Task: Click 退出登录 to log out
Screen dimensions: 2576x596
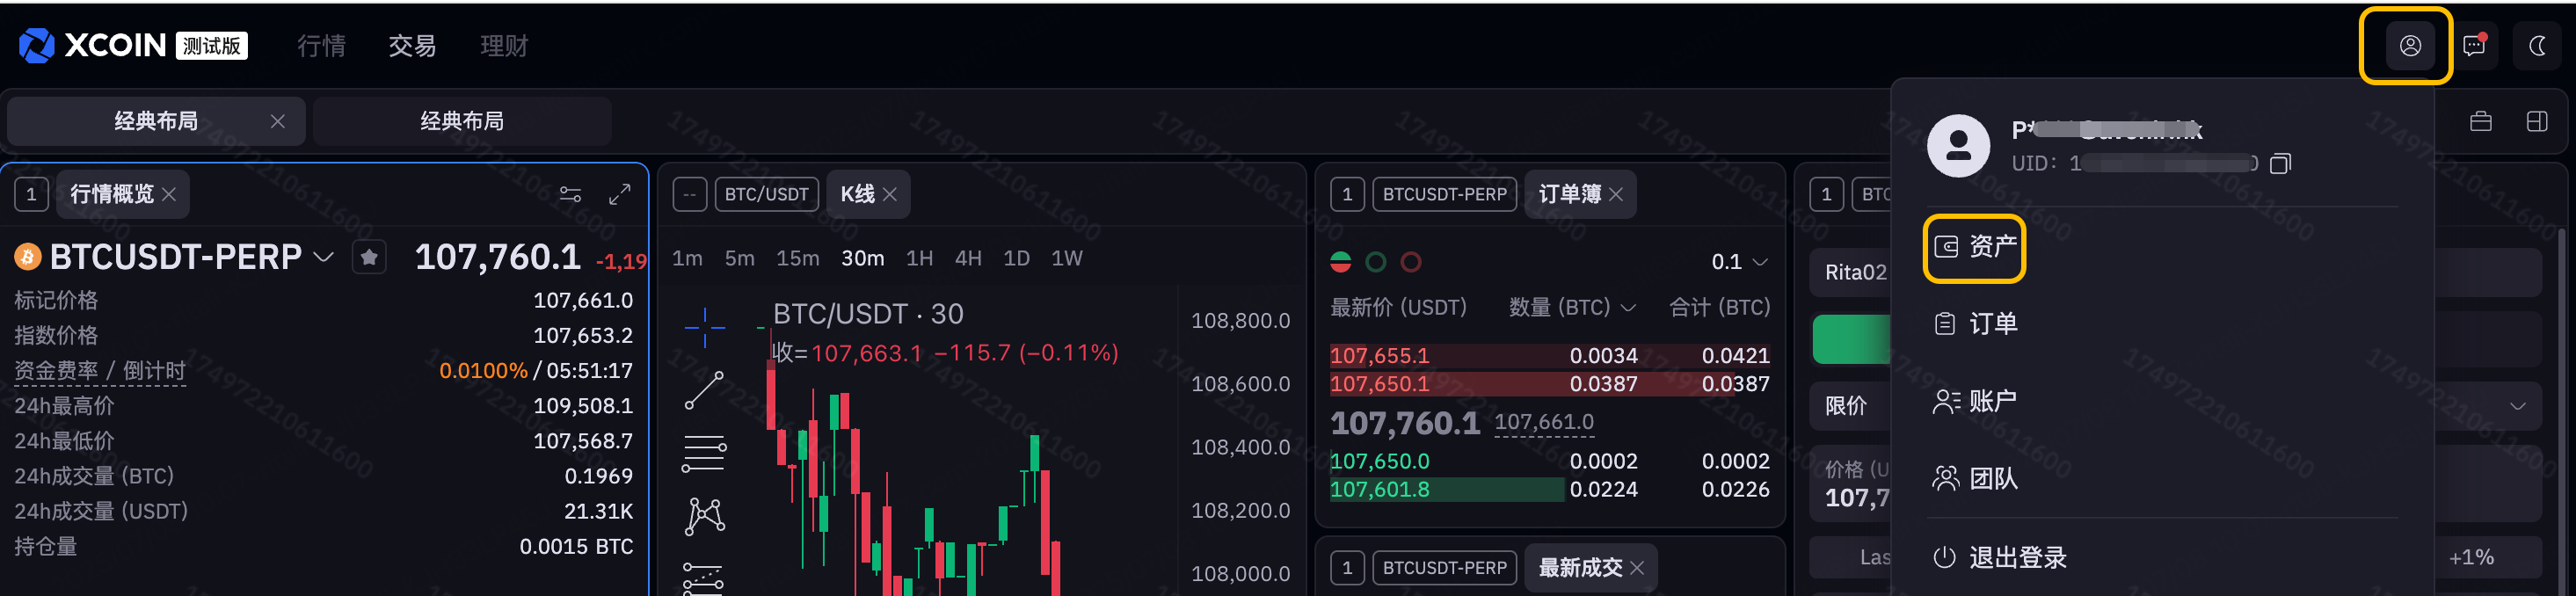Action: (2000, 557)
